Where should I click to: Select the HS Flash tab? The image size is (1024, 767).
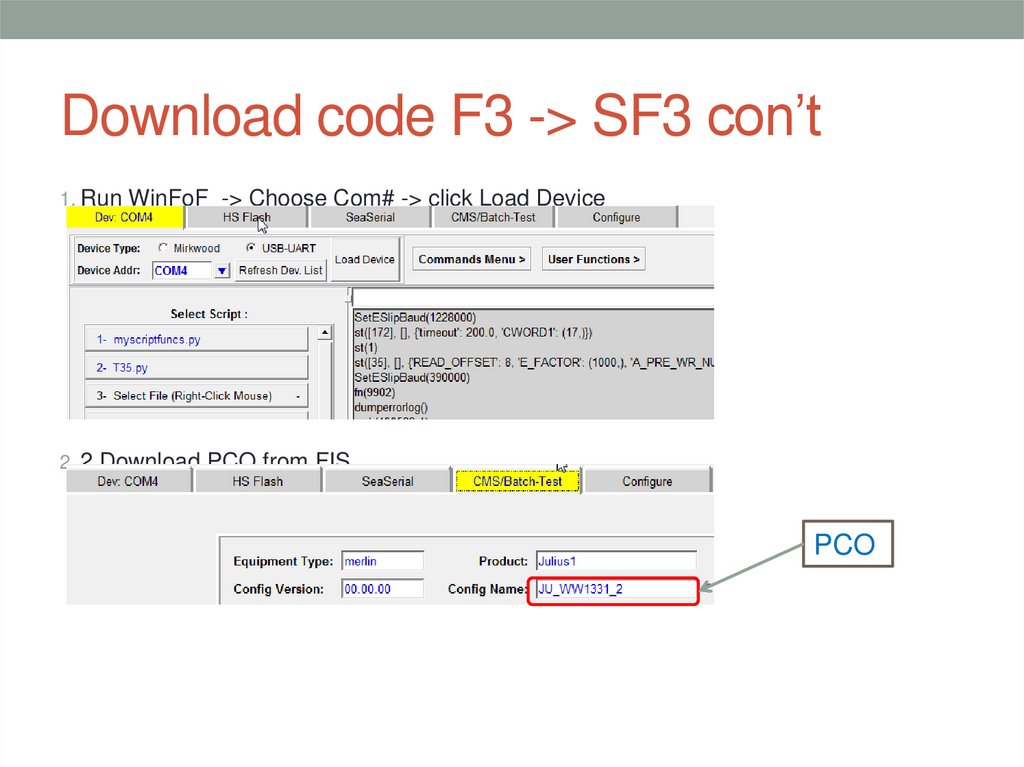pyautogui.click(x=245, y=216)
